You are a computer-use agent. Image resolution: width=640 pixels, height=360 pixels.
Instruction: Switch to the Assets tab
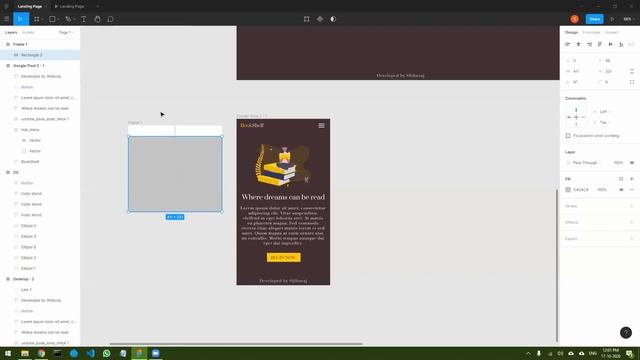28,32
